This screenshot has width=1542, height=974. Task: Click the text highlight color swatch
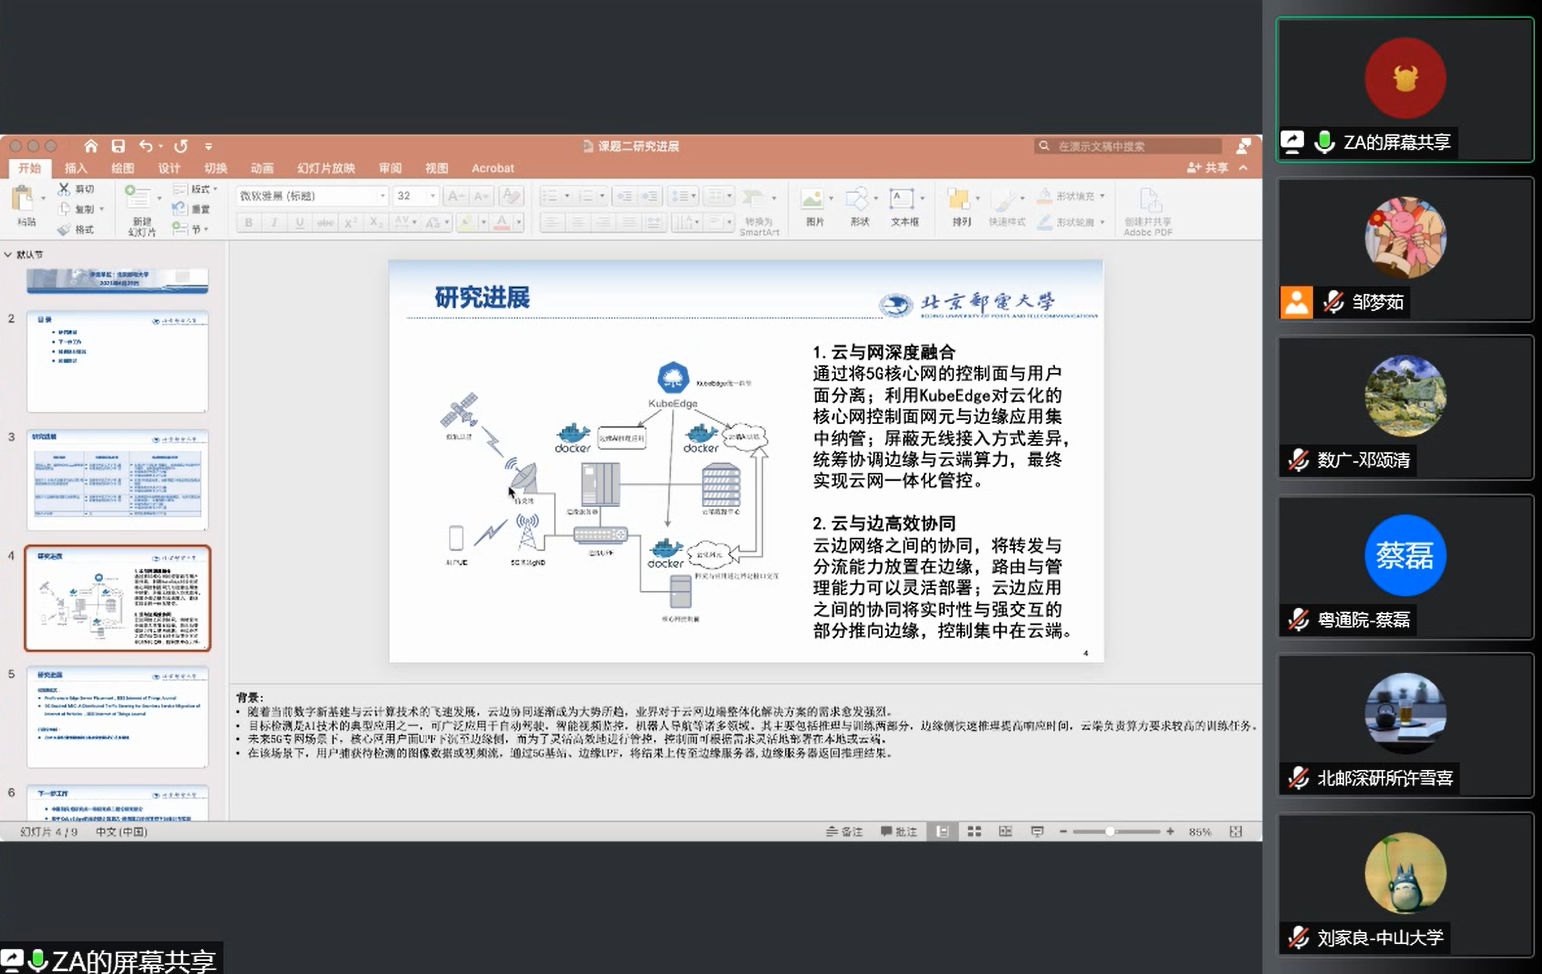[466, 222]
